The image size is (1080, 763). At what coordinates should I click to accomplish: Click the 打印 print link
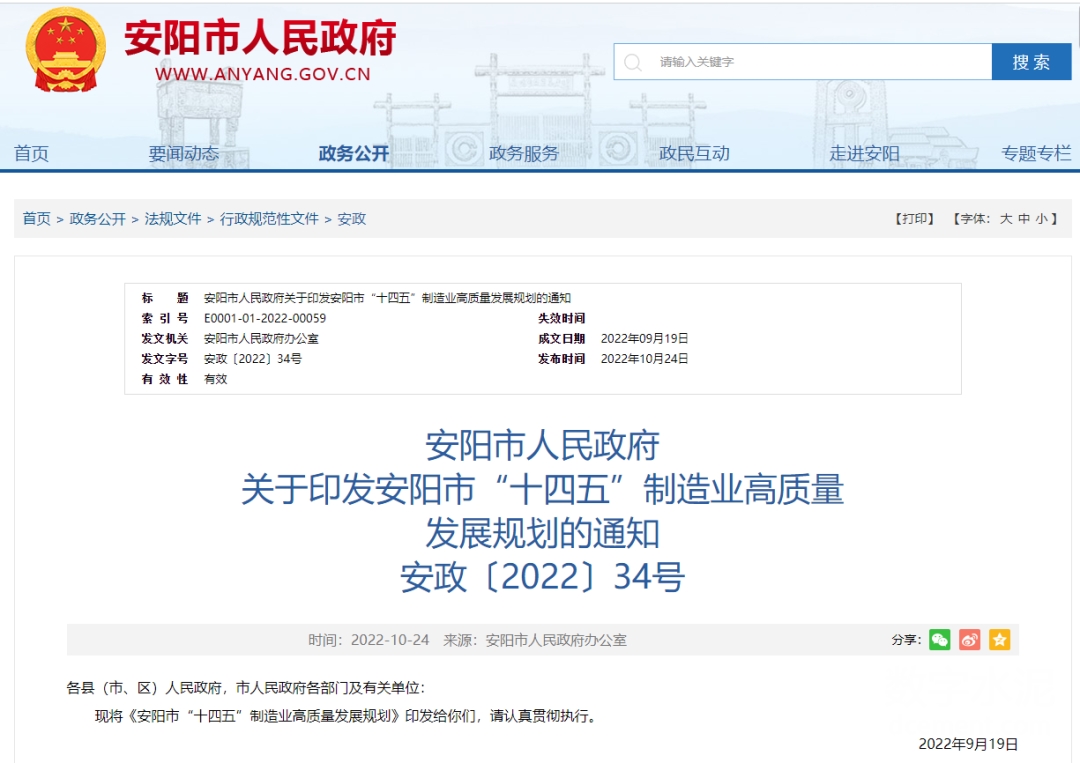tap(914, 219)
